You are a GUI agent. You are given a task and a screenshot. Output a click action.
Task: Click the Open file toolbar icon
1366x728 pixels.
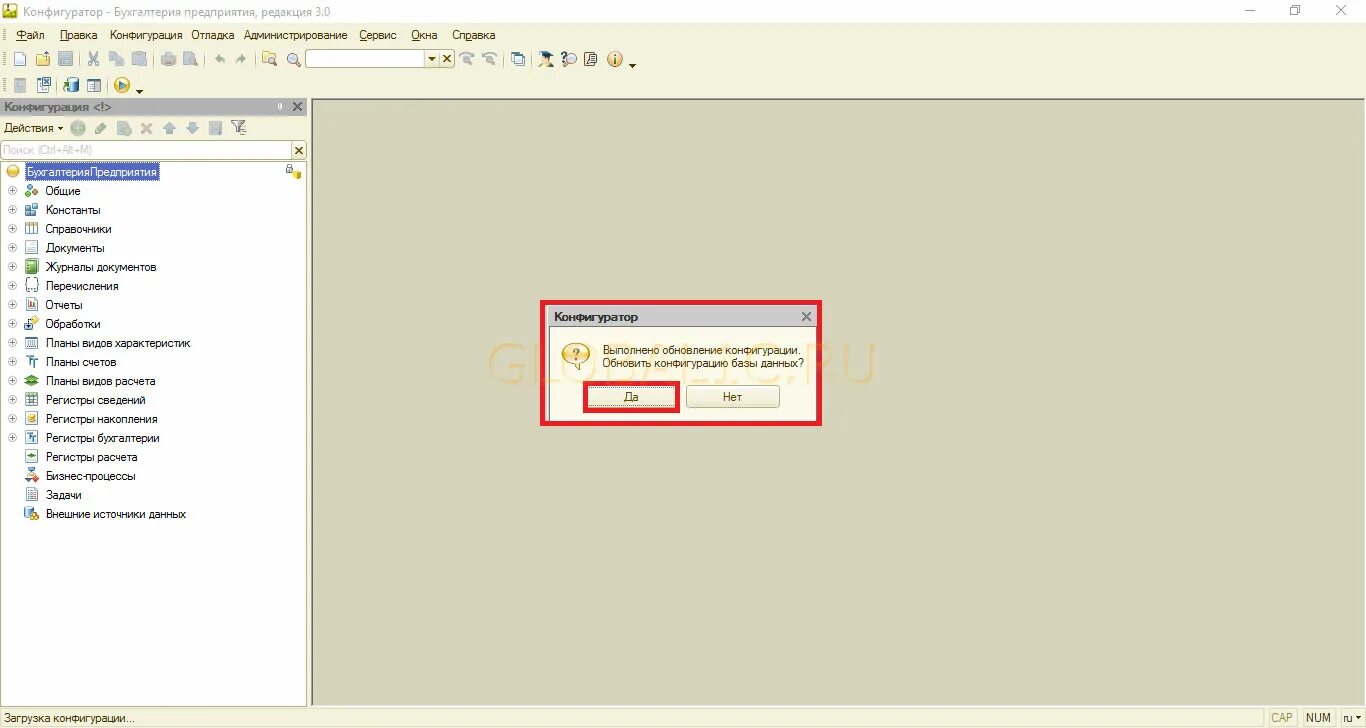click(42, 59)
